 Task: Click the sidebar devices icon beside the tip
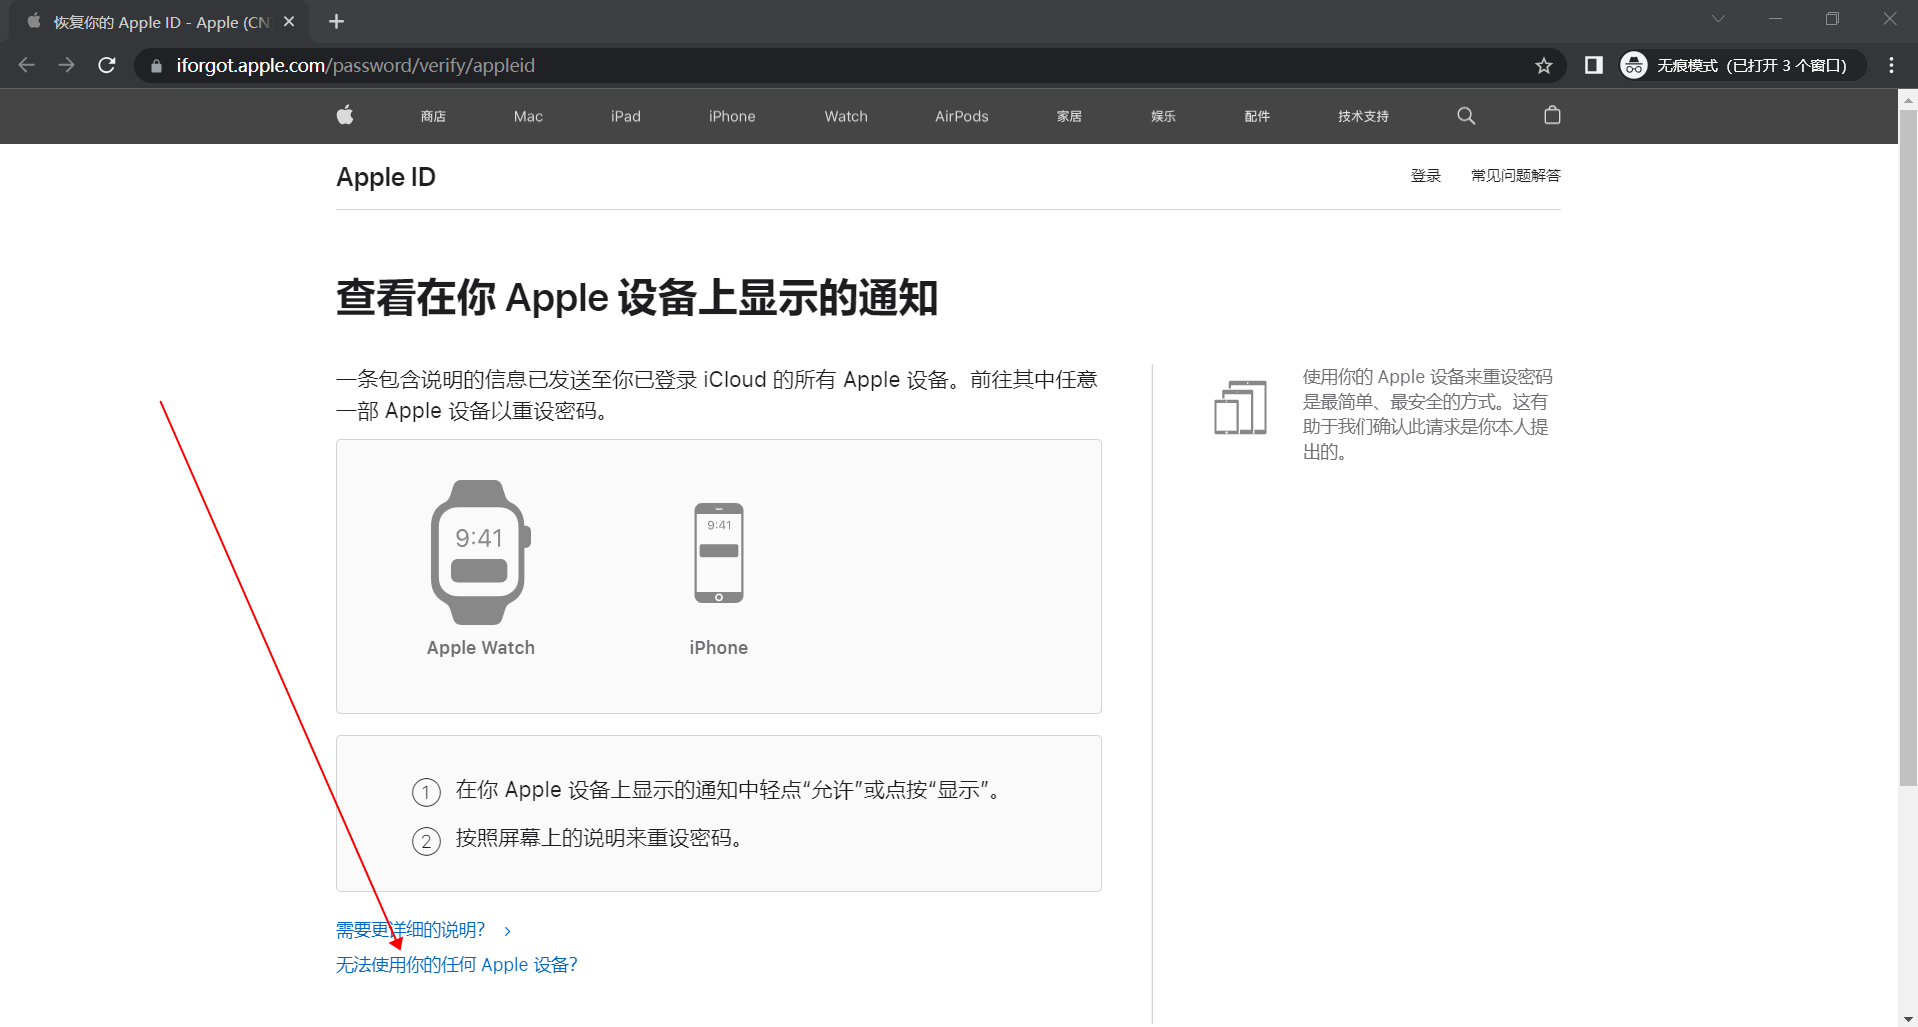click(1240, 407)
